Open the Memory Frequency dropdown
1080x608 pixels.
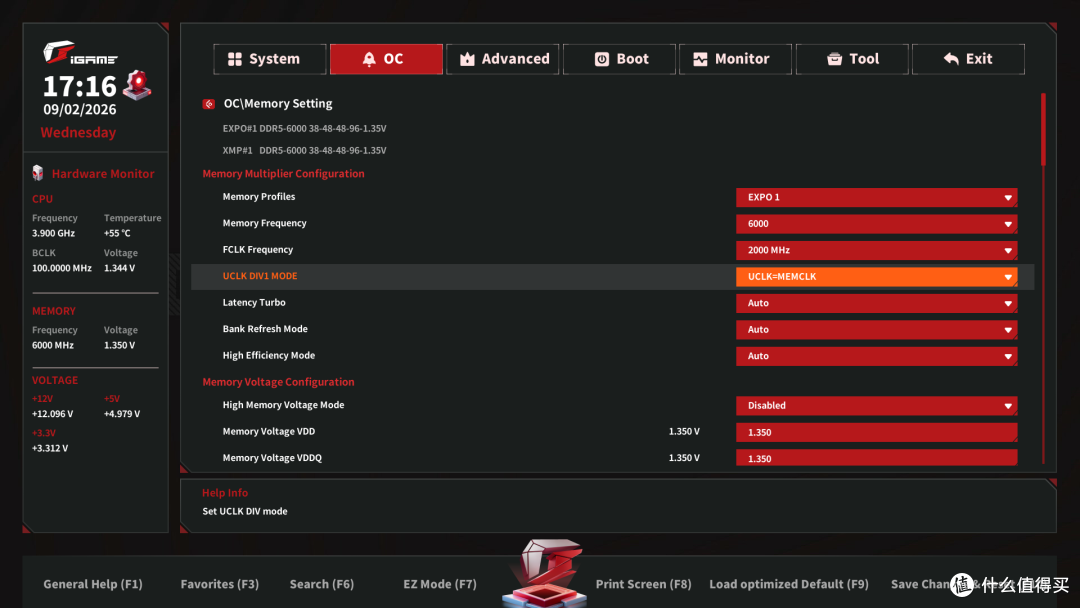876,224
